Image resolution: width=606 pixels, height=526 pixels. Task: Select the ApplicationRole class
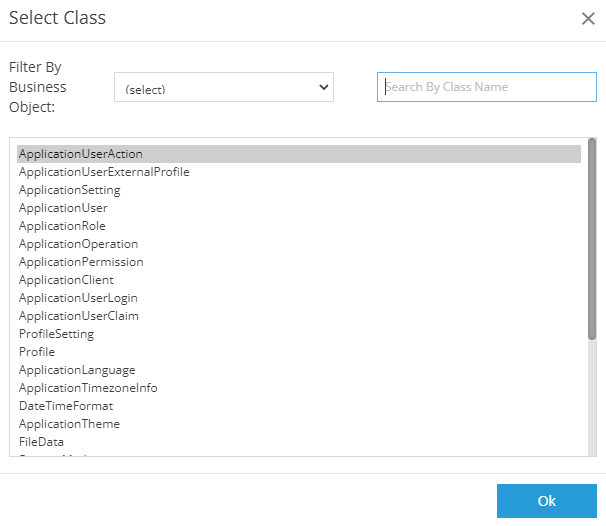click(62, 226)
